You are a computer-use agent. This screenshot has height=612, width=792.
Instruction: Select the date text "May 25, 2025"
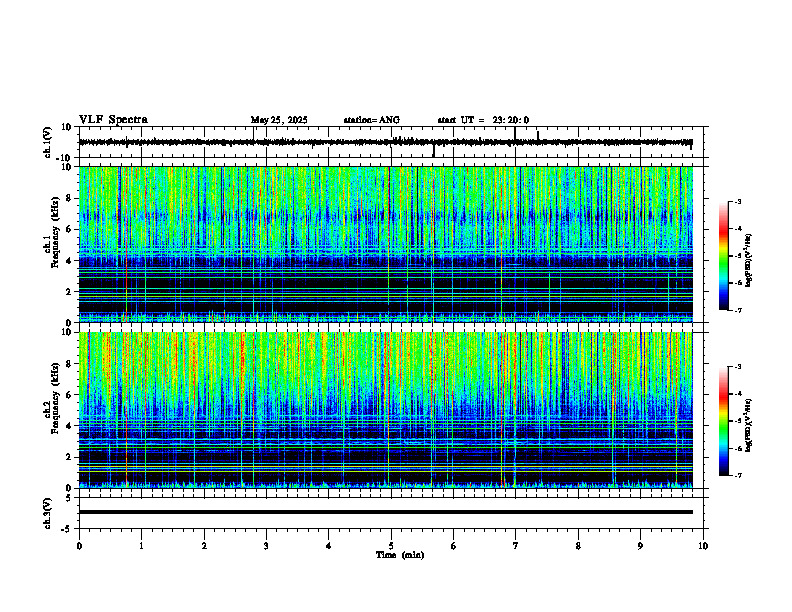[279, 120]
